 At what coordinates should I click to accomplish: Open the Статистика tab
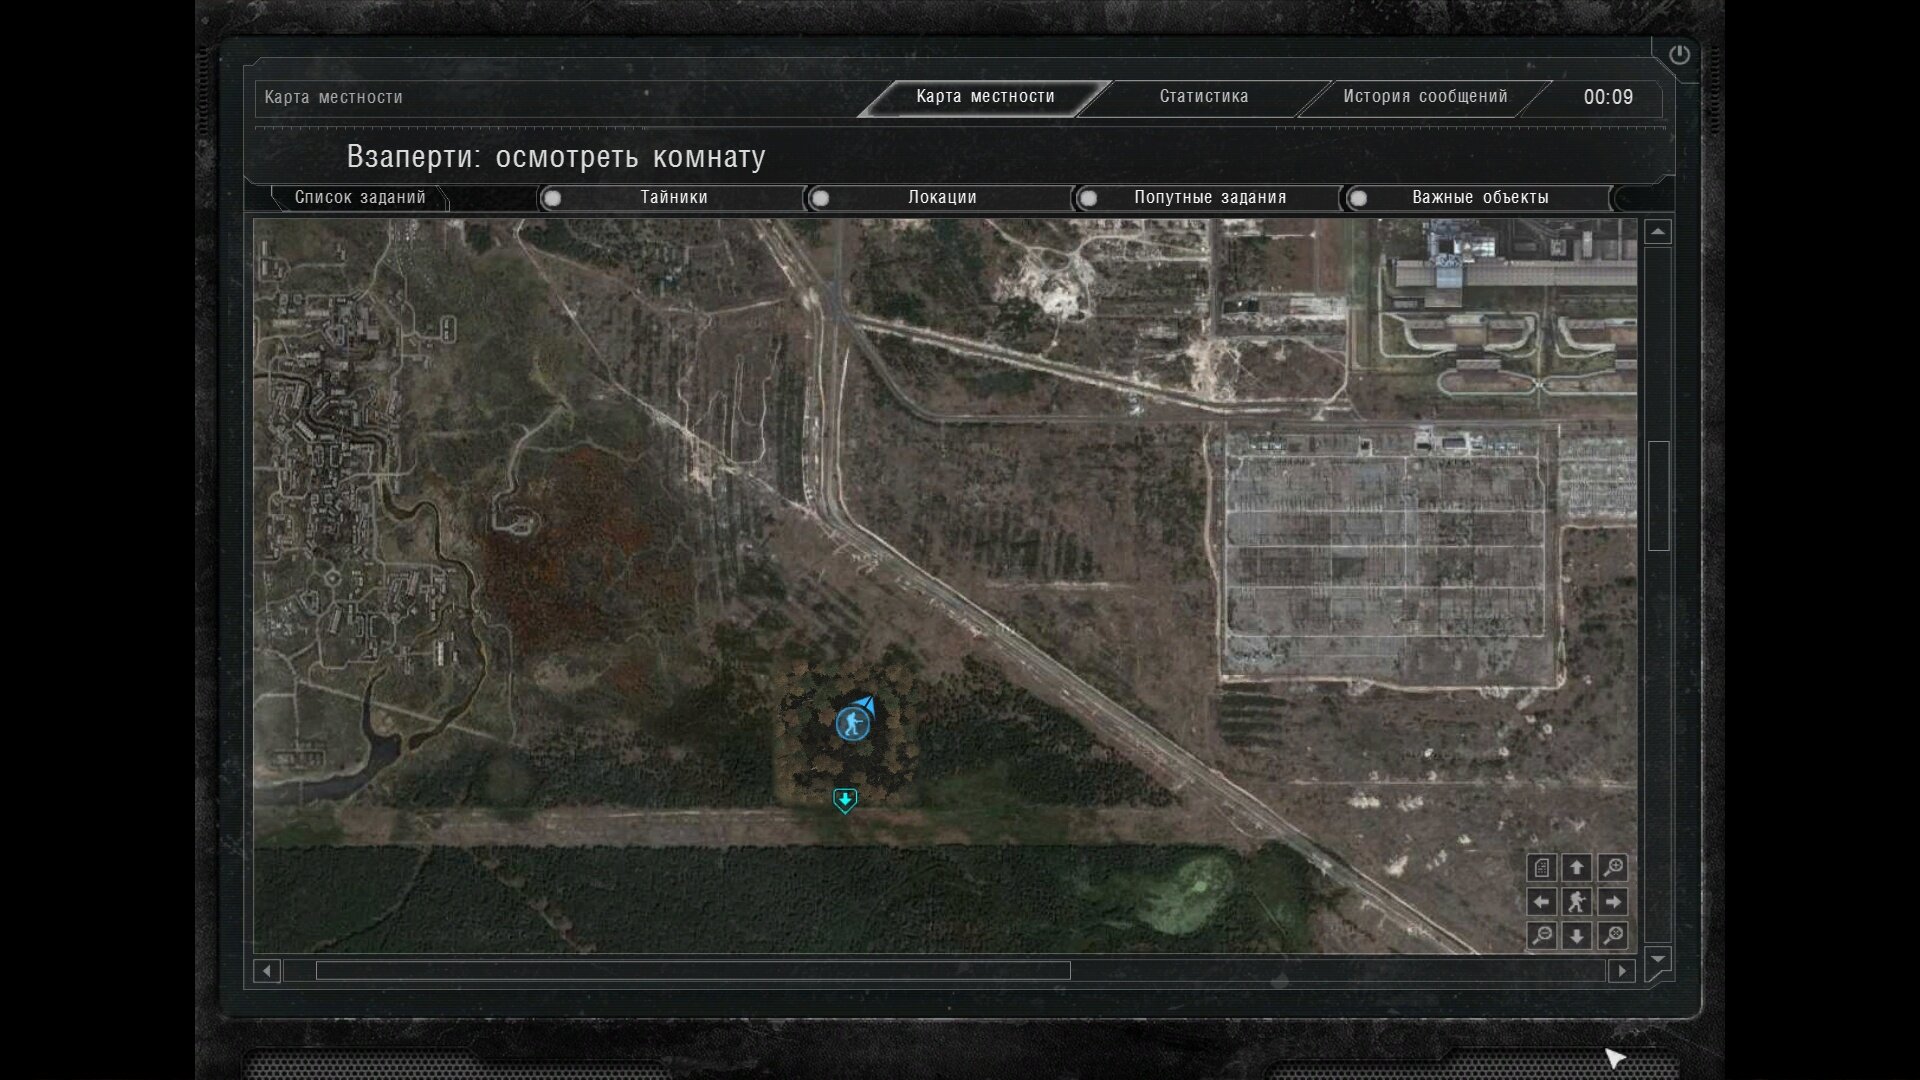[1204, 97]
